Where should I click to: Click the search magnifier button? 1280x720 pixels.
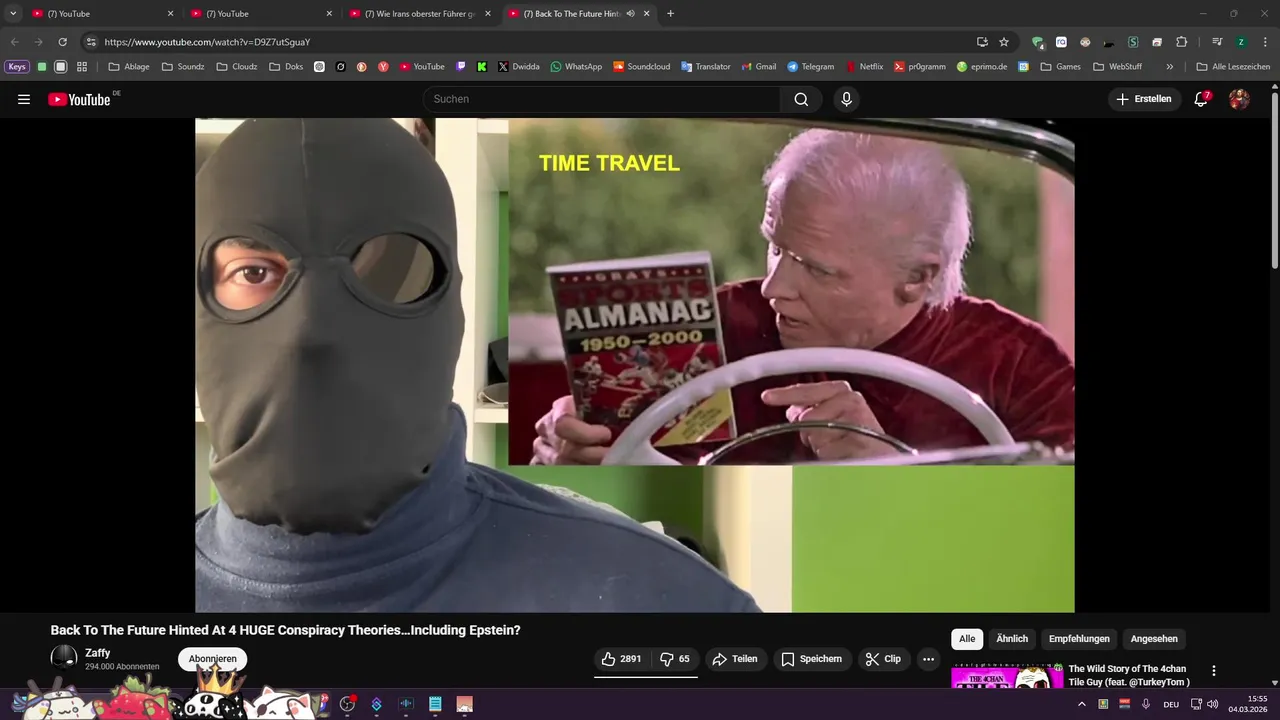(x=801, y=99)
